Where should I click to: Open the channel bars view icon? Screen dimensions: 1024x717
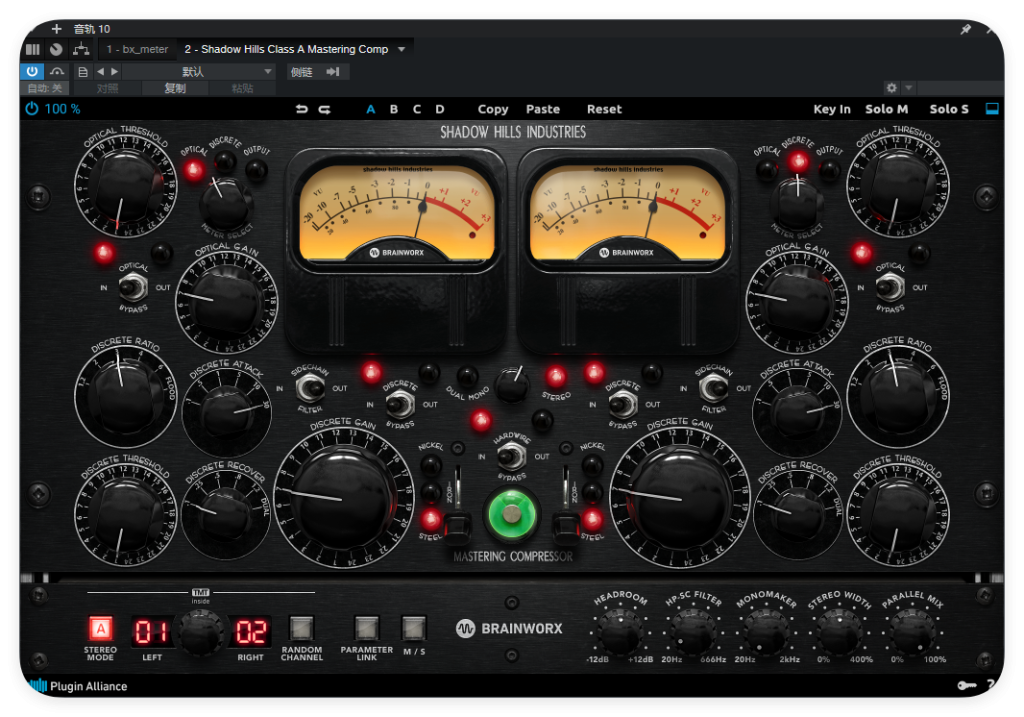[33, 49]
